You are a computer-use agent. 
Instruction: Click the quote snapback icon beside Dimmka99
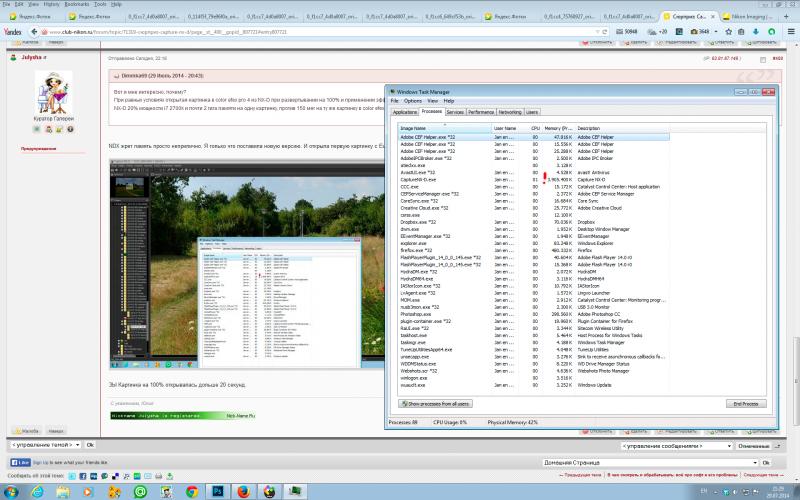coord(116,76)
